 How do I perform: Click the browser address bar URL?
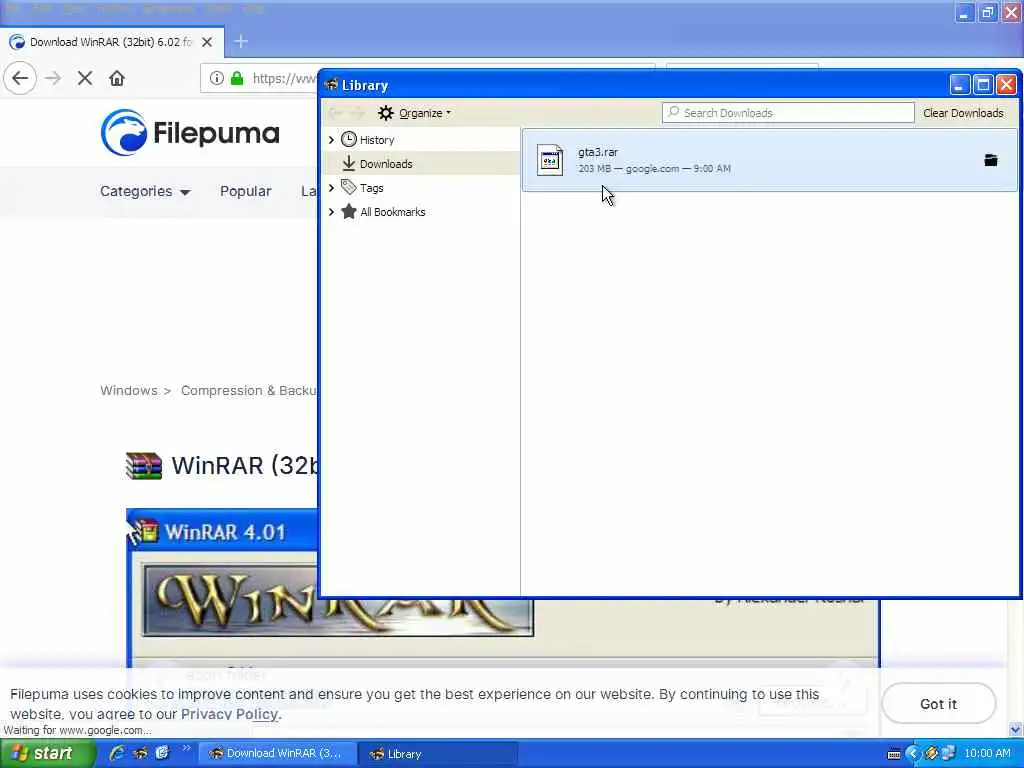pos(285,78)
